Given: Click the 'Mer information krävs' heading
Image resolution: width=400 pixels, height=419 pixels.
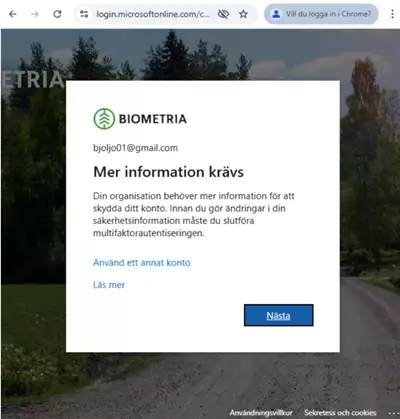Looking at the screenshot, I should (x=168, y=172).
